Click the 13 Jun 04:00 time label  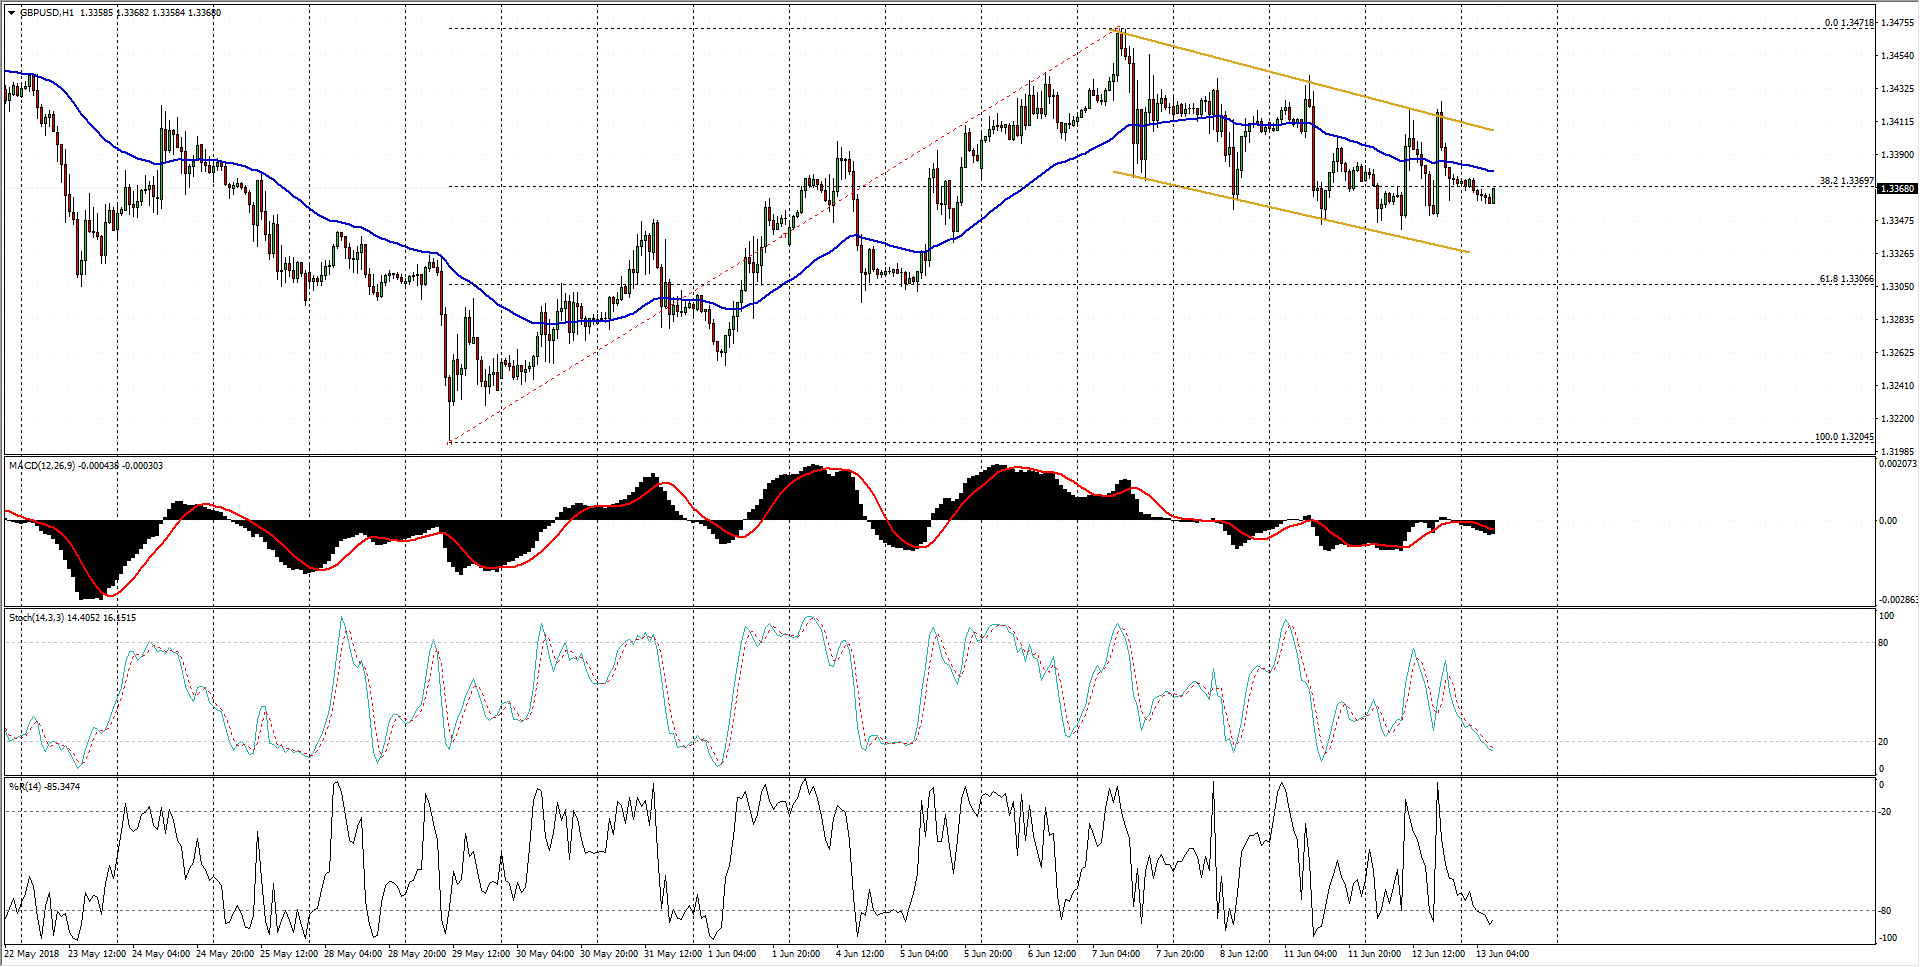pos(1502,954)
